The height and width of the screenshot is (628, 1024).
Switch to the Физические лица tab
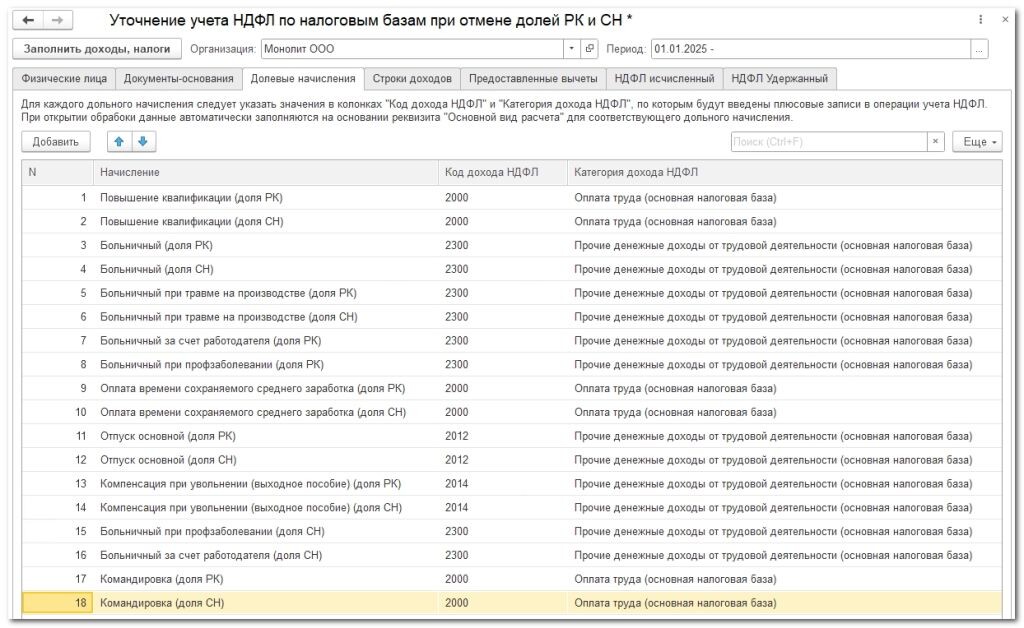pyautogui.click(x=63, y=78)
